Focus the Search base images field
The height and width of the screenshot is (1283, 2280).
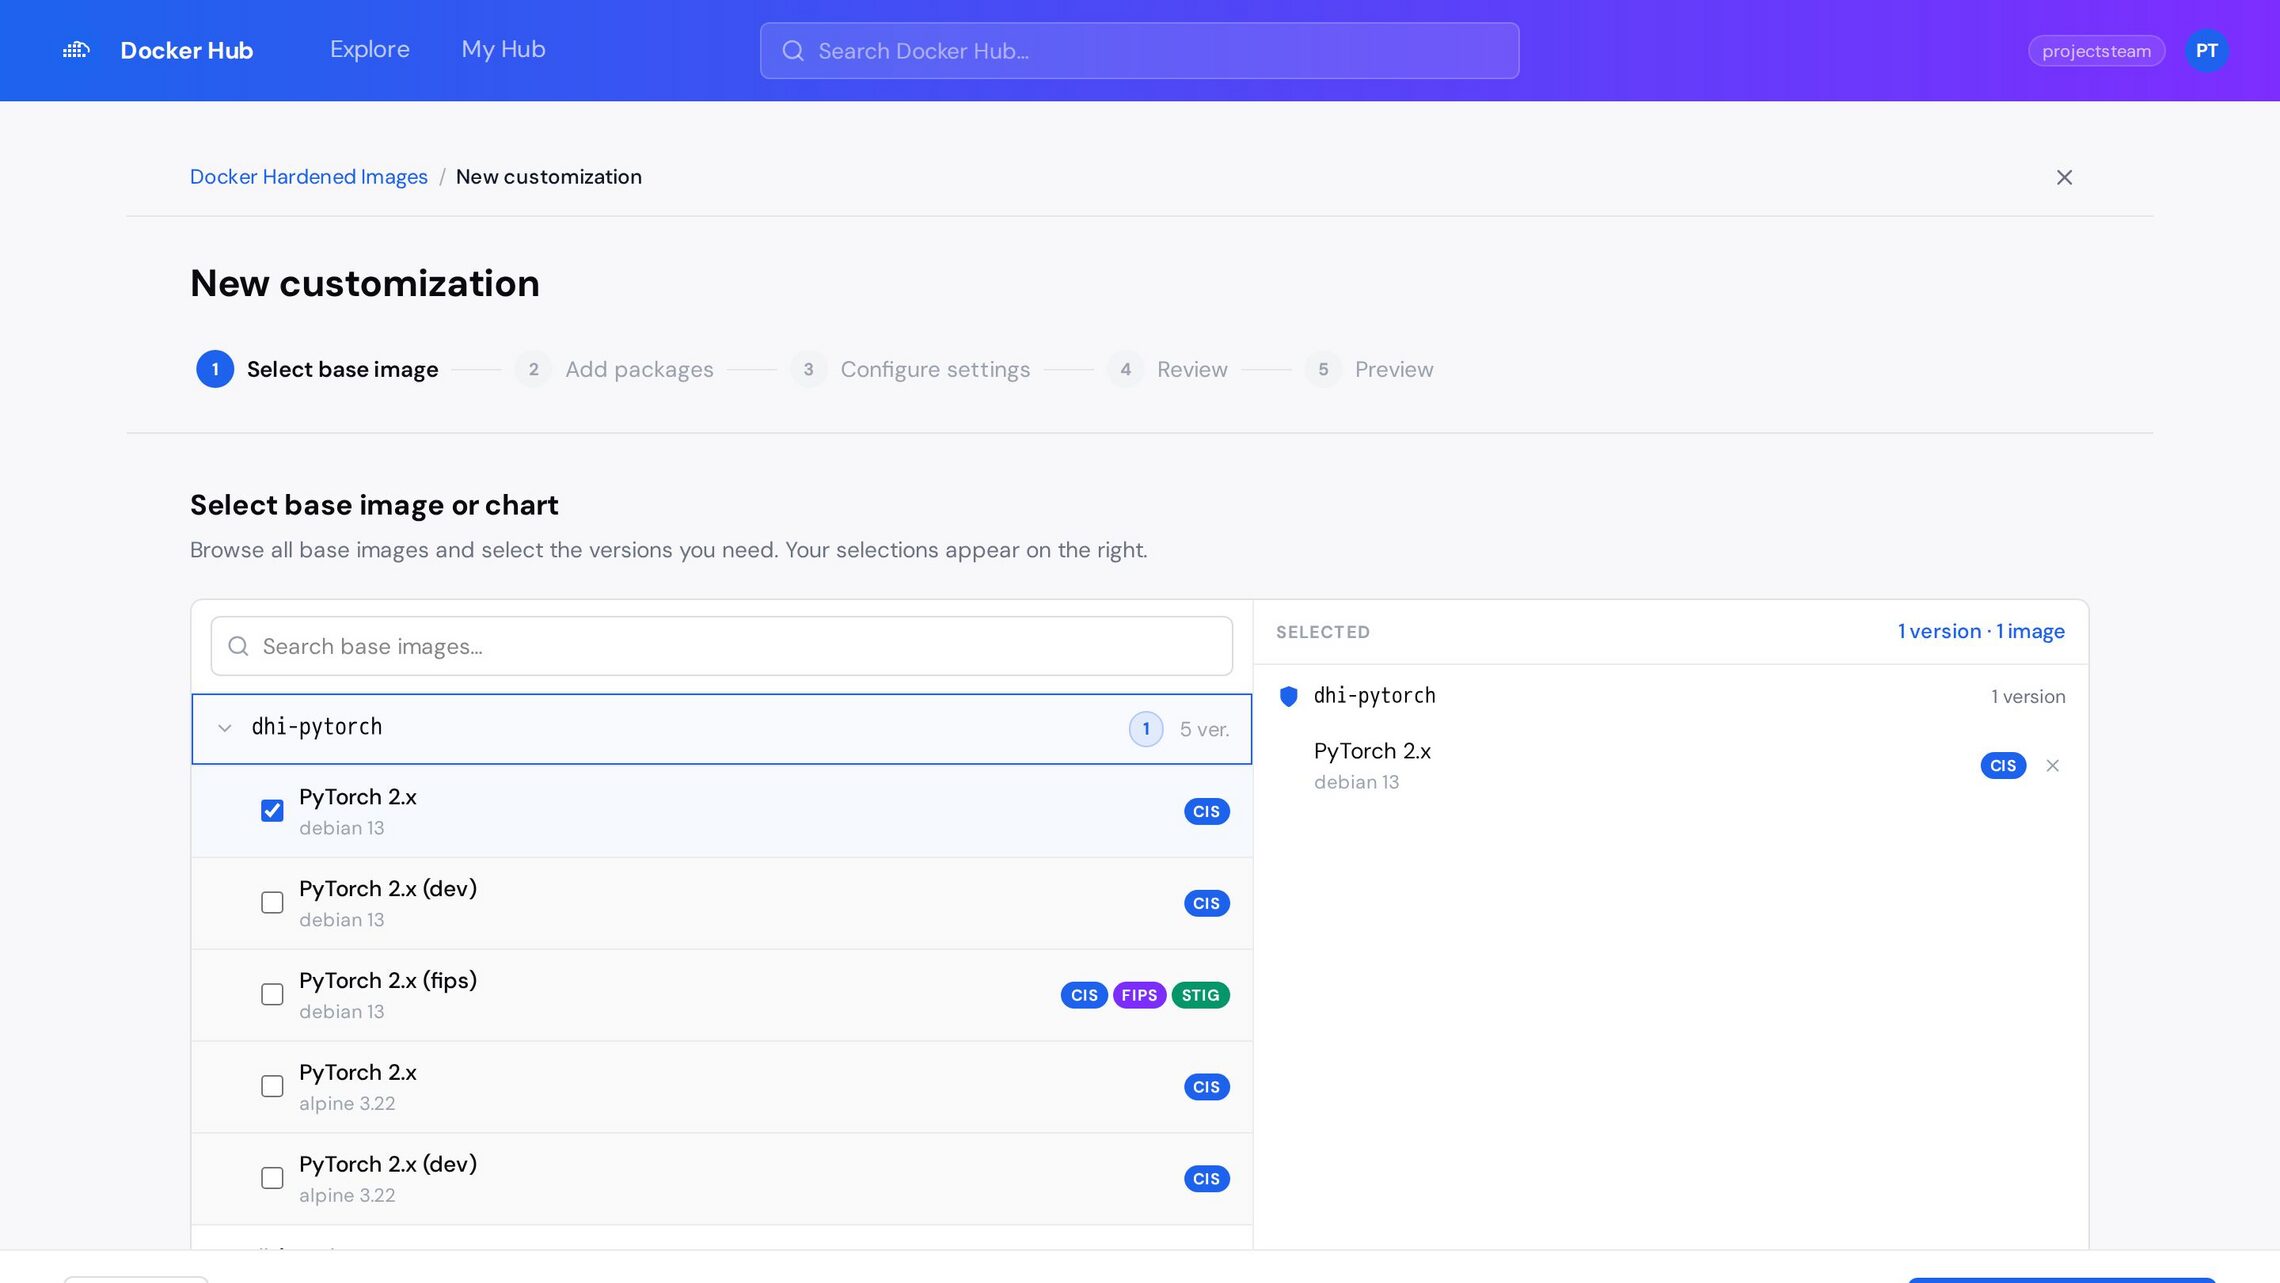click(721, 646)
